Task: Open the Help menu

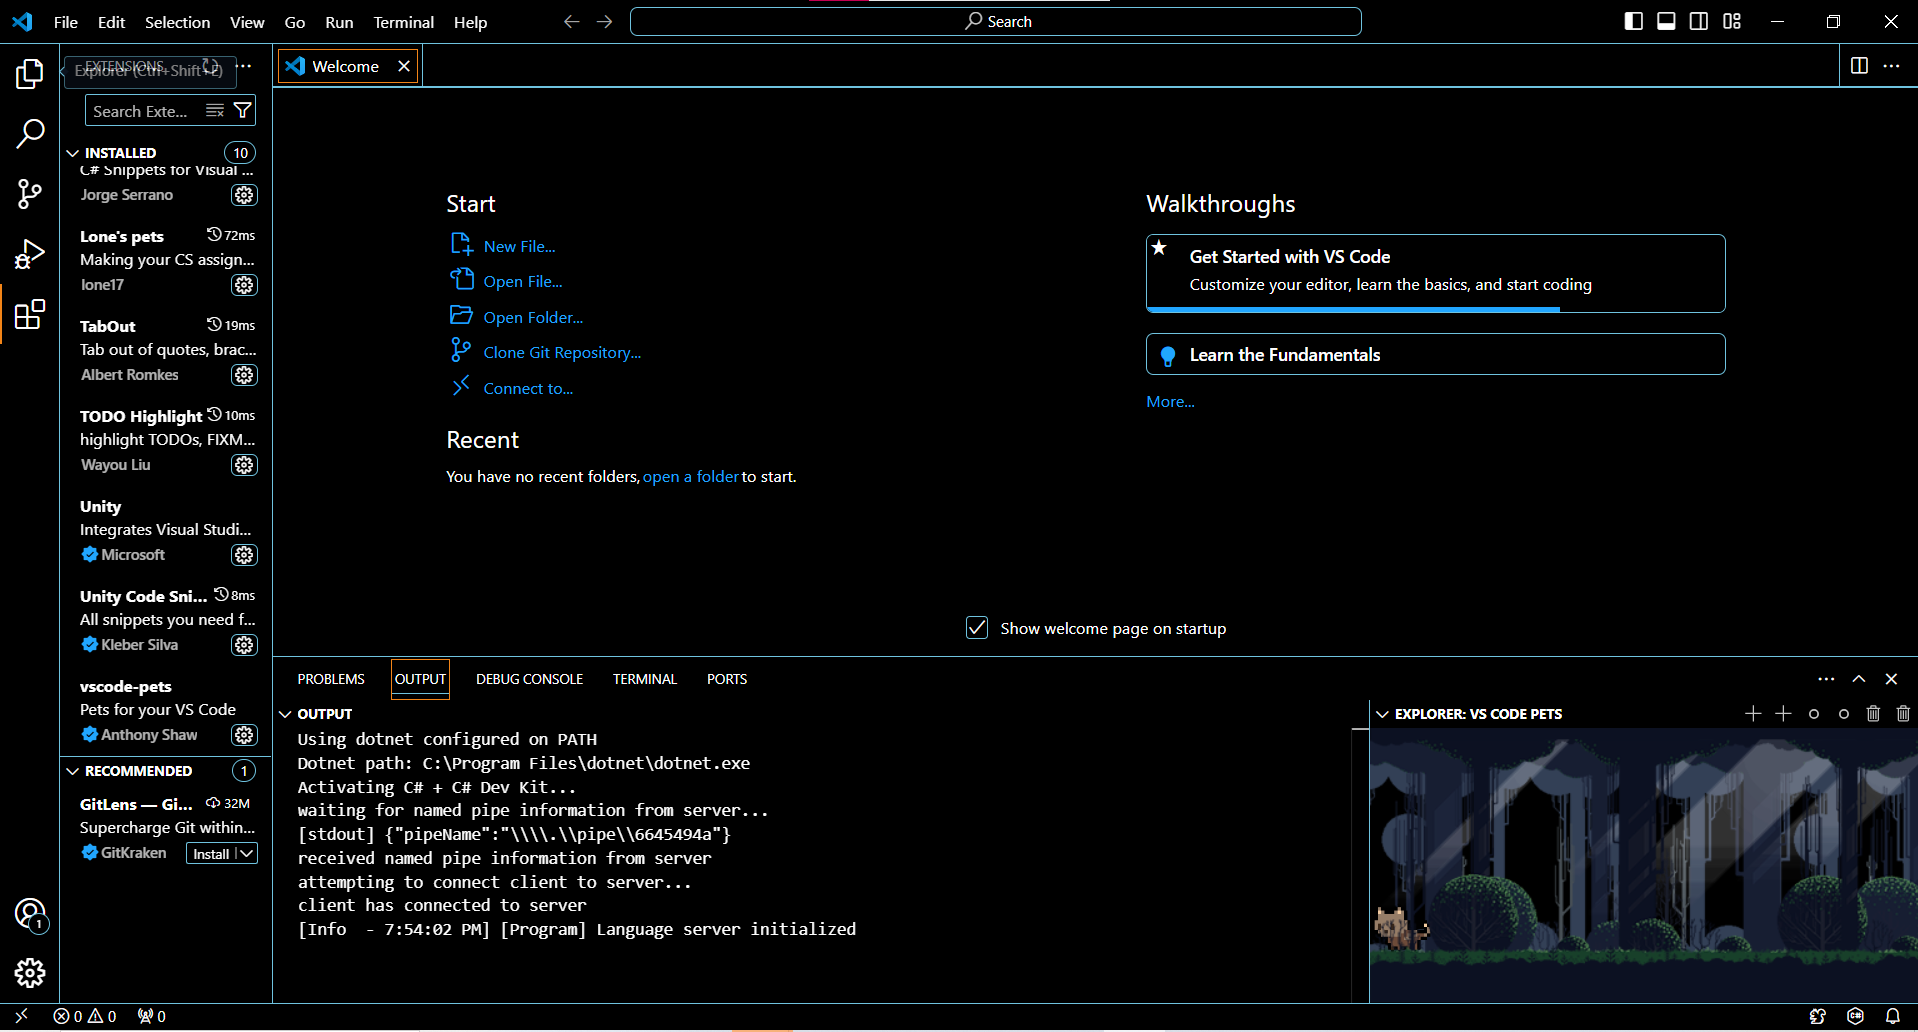Action: tap(470, 22)
